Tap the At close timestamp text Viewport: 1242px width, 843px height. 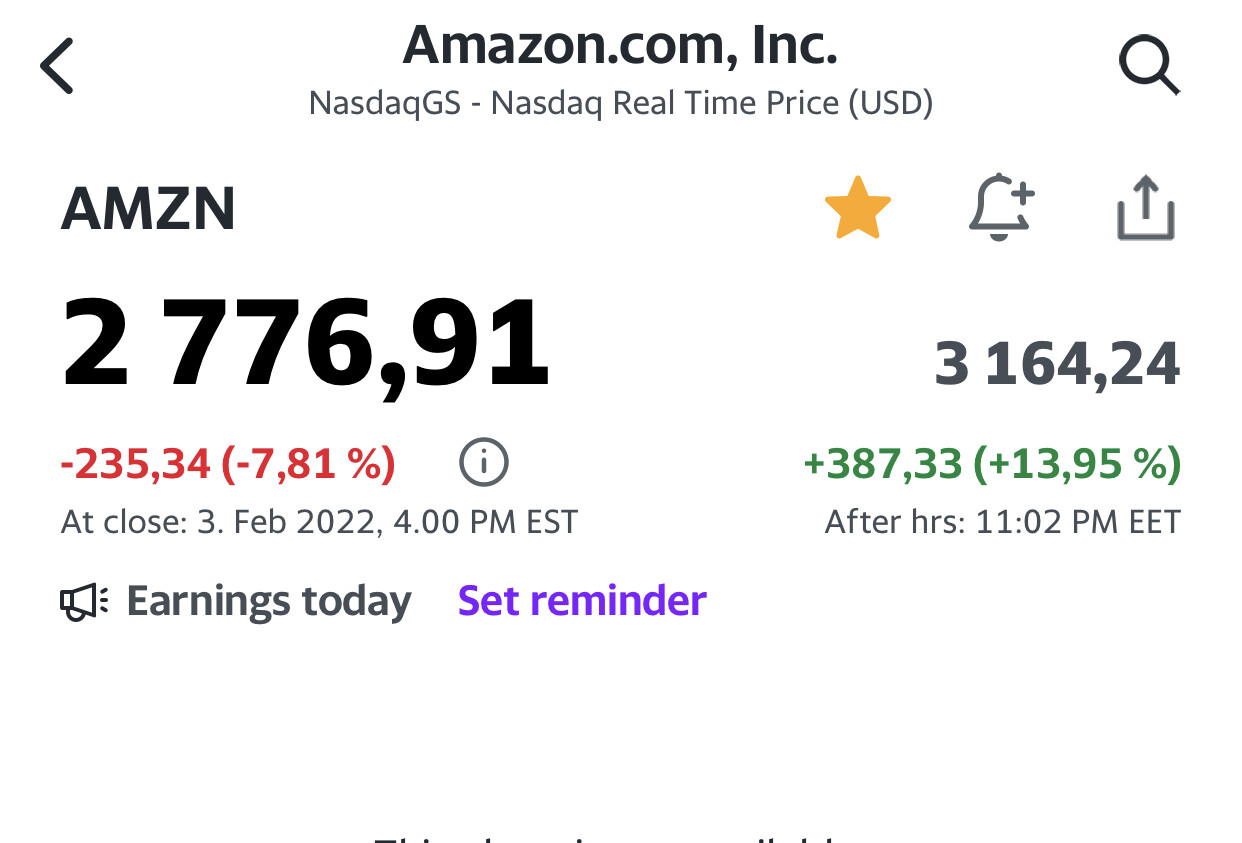(319, 522)
